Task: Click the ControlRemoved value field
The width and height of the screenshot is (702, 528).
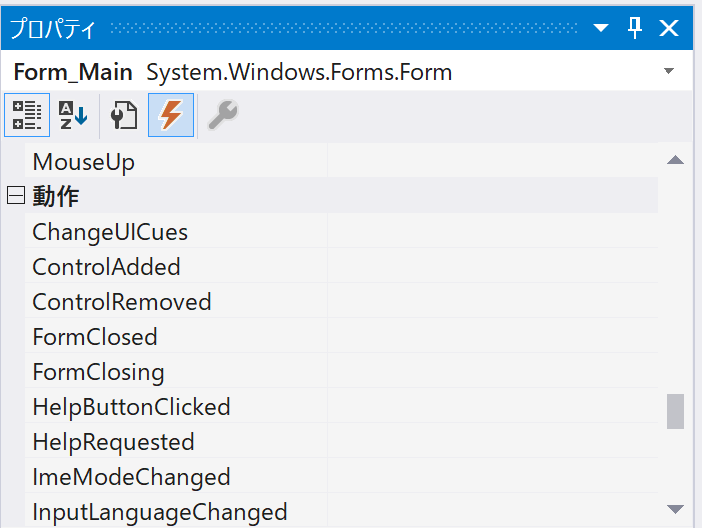Action: [x=490, y=302]
